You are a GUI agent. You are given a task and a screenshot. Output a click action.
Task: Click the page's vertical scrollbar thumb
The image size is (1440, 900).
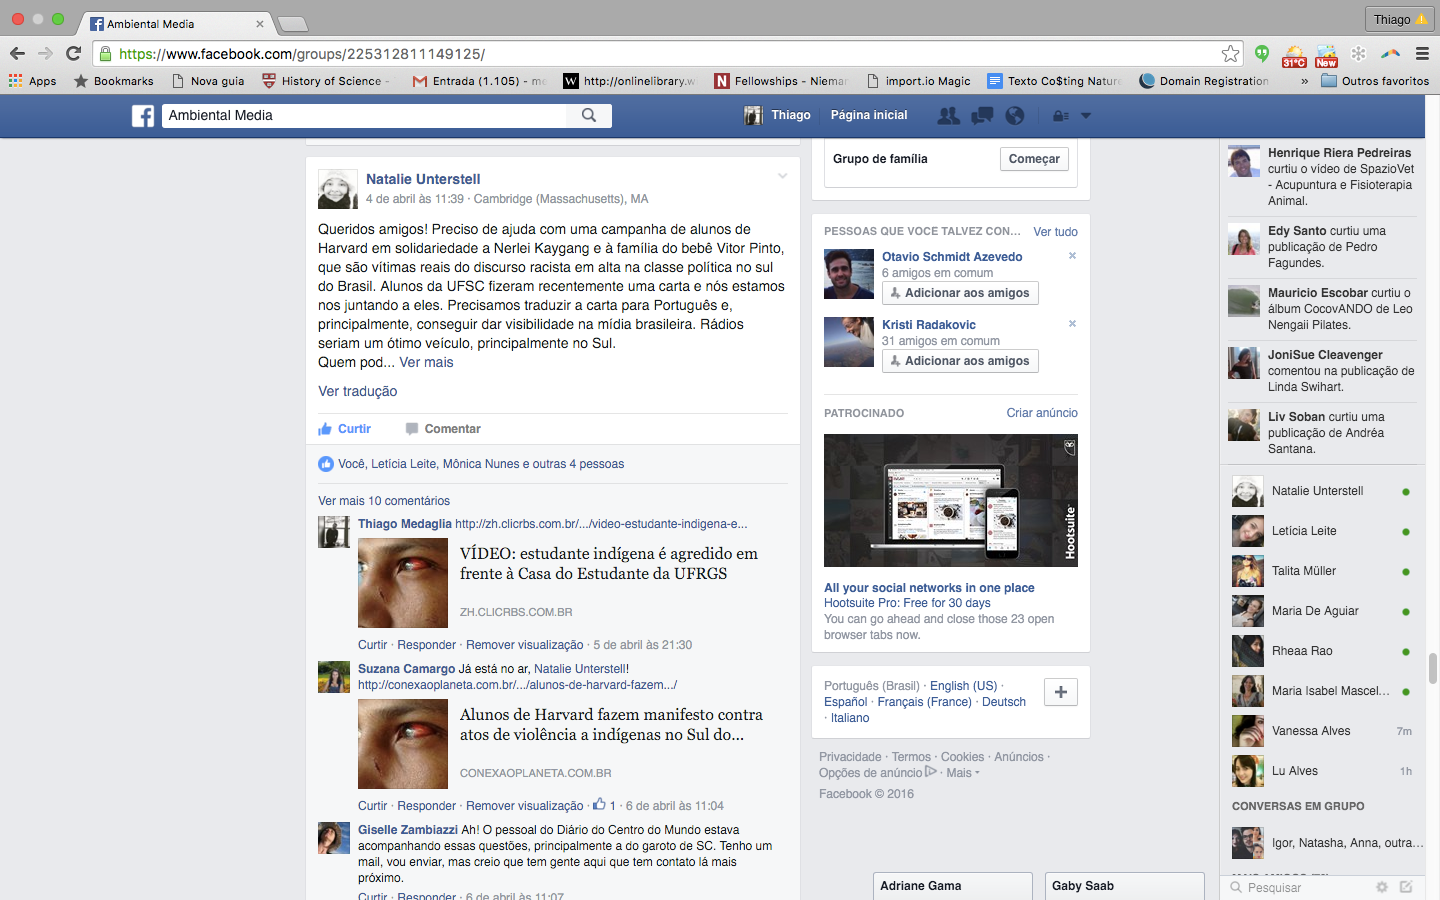pyautogui.click(x=1433, y=667)
